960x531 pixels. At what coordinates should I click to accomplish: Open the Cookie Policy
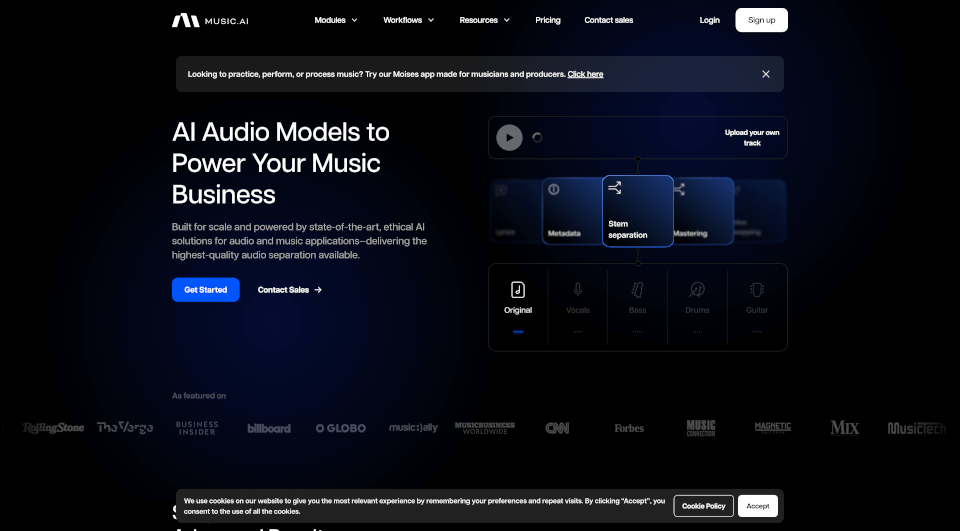tap(703, 506)
